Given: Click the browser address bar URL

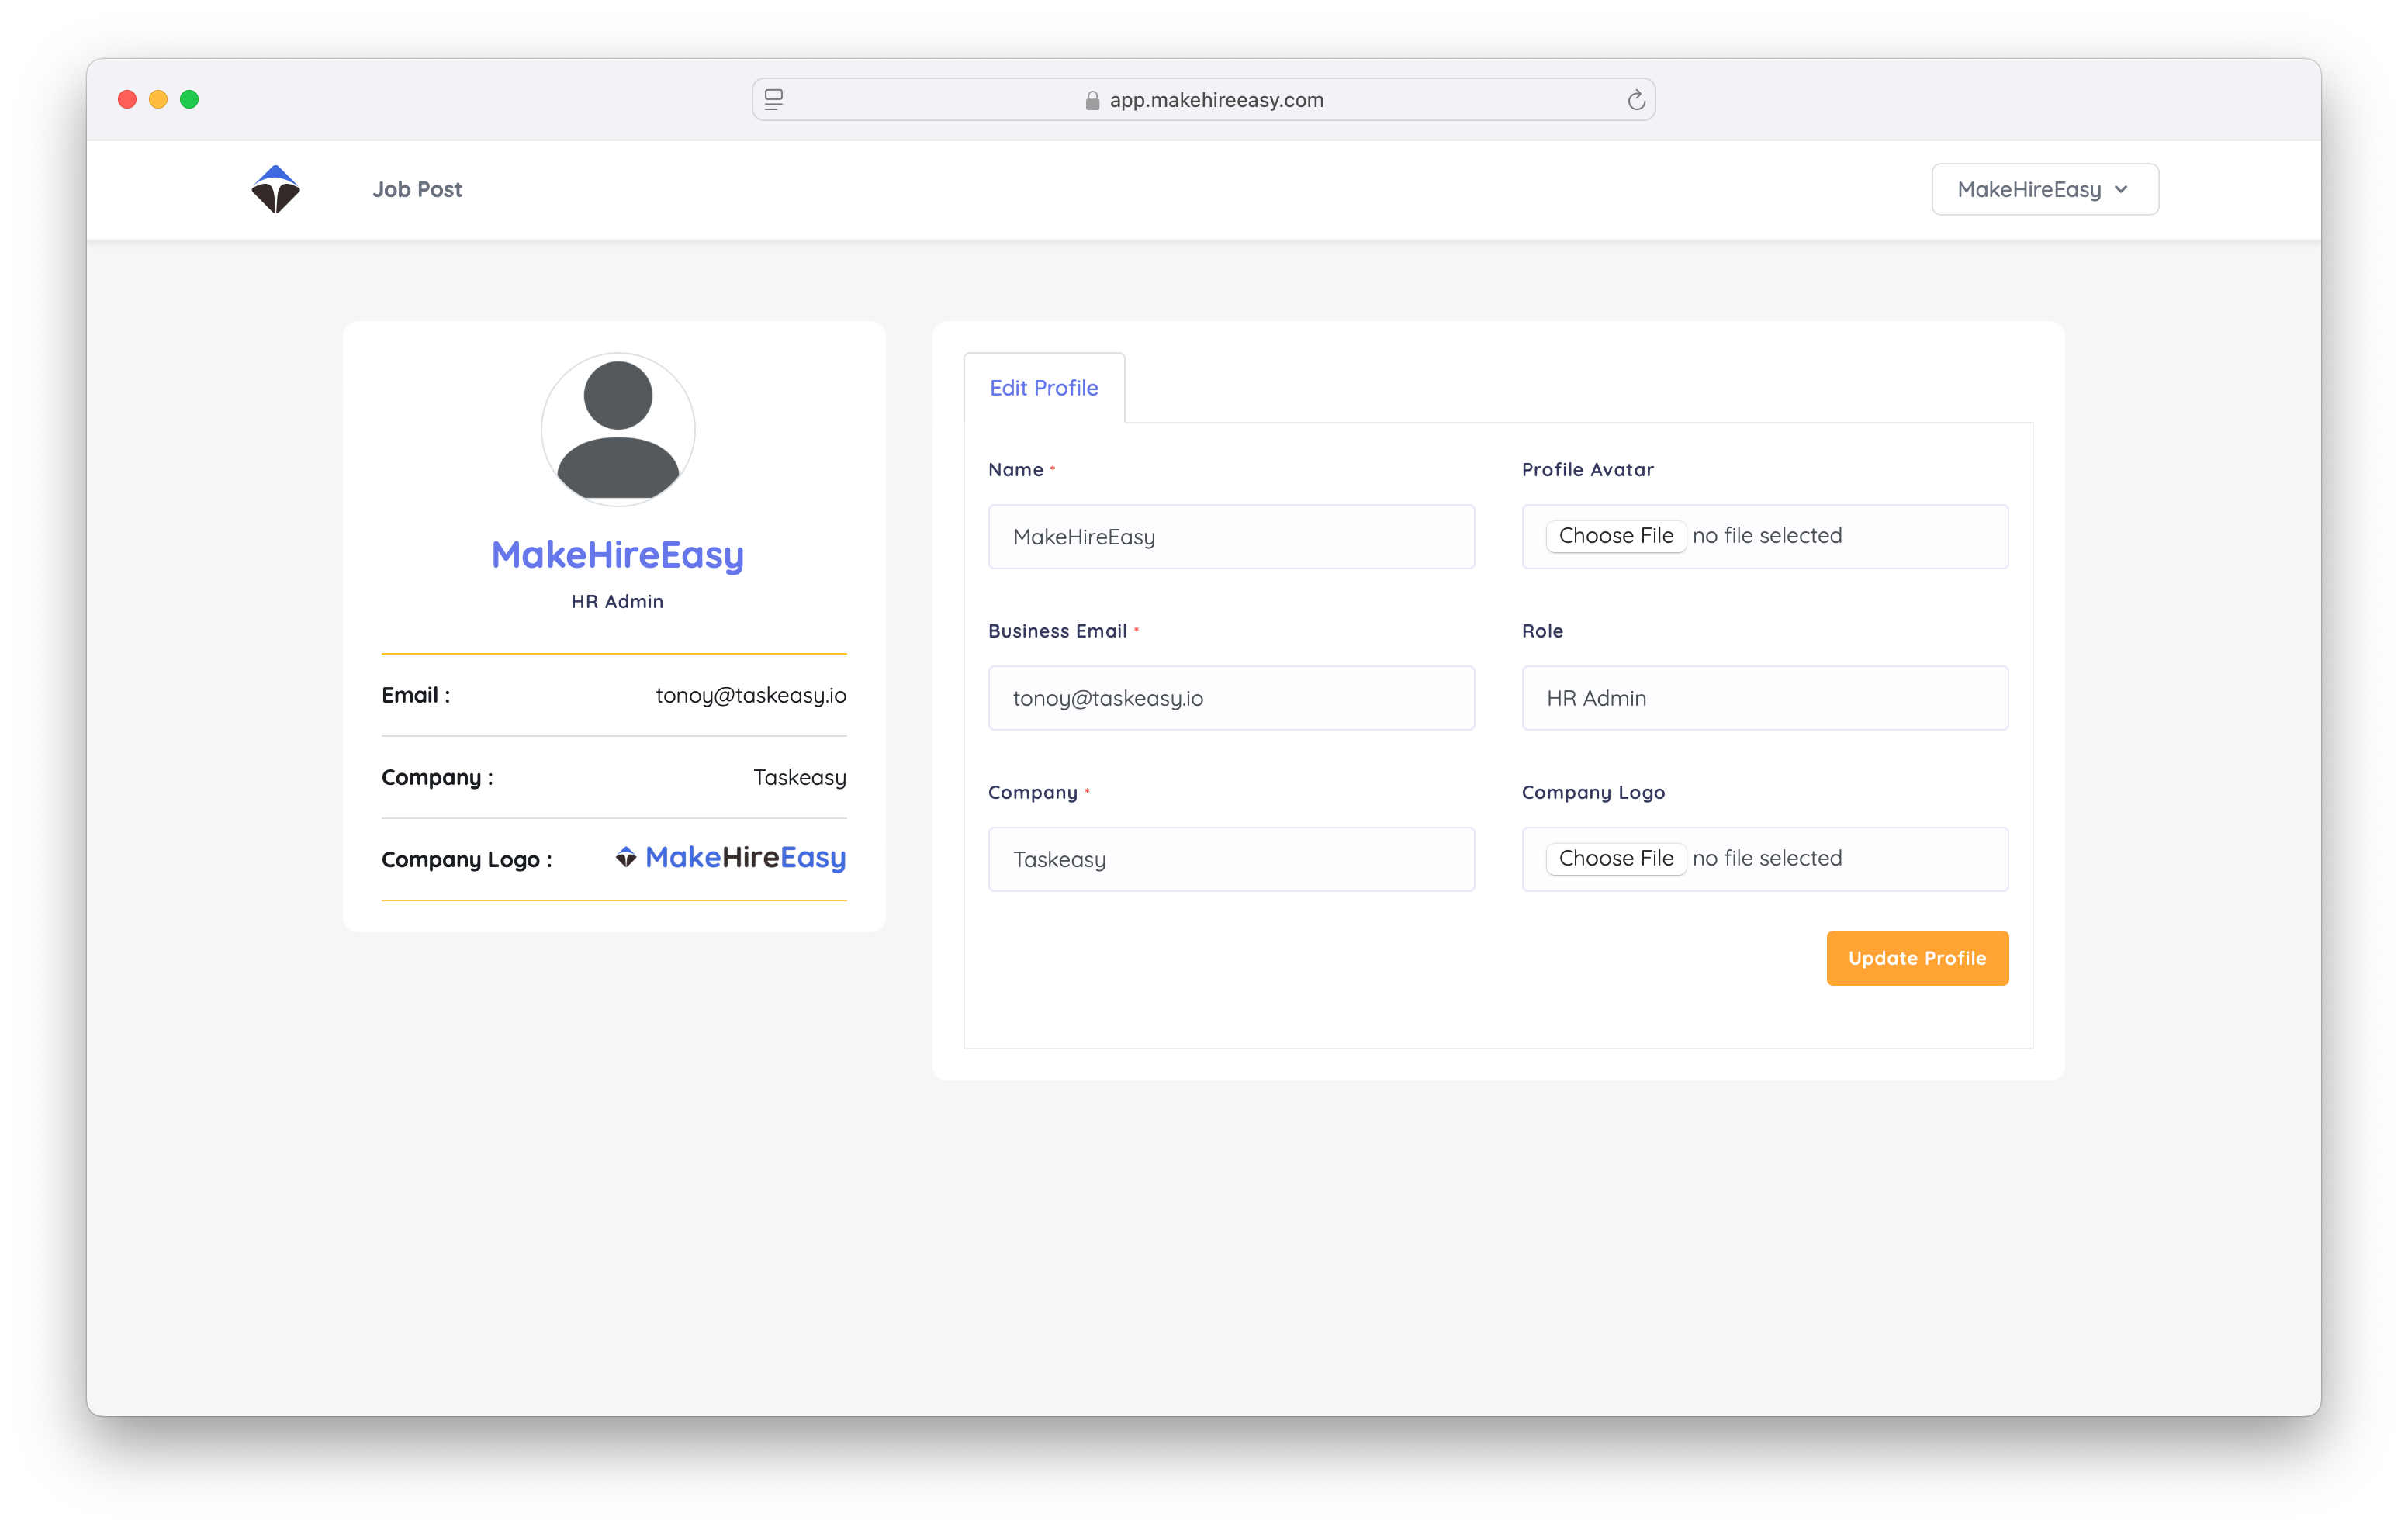Looking at the screenshot, I should coord(1215,100).
